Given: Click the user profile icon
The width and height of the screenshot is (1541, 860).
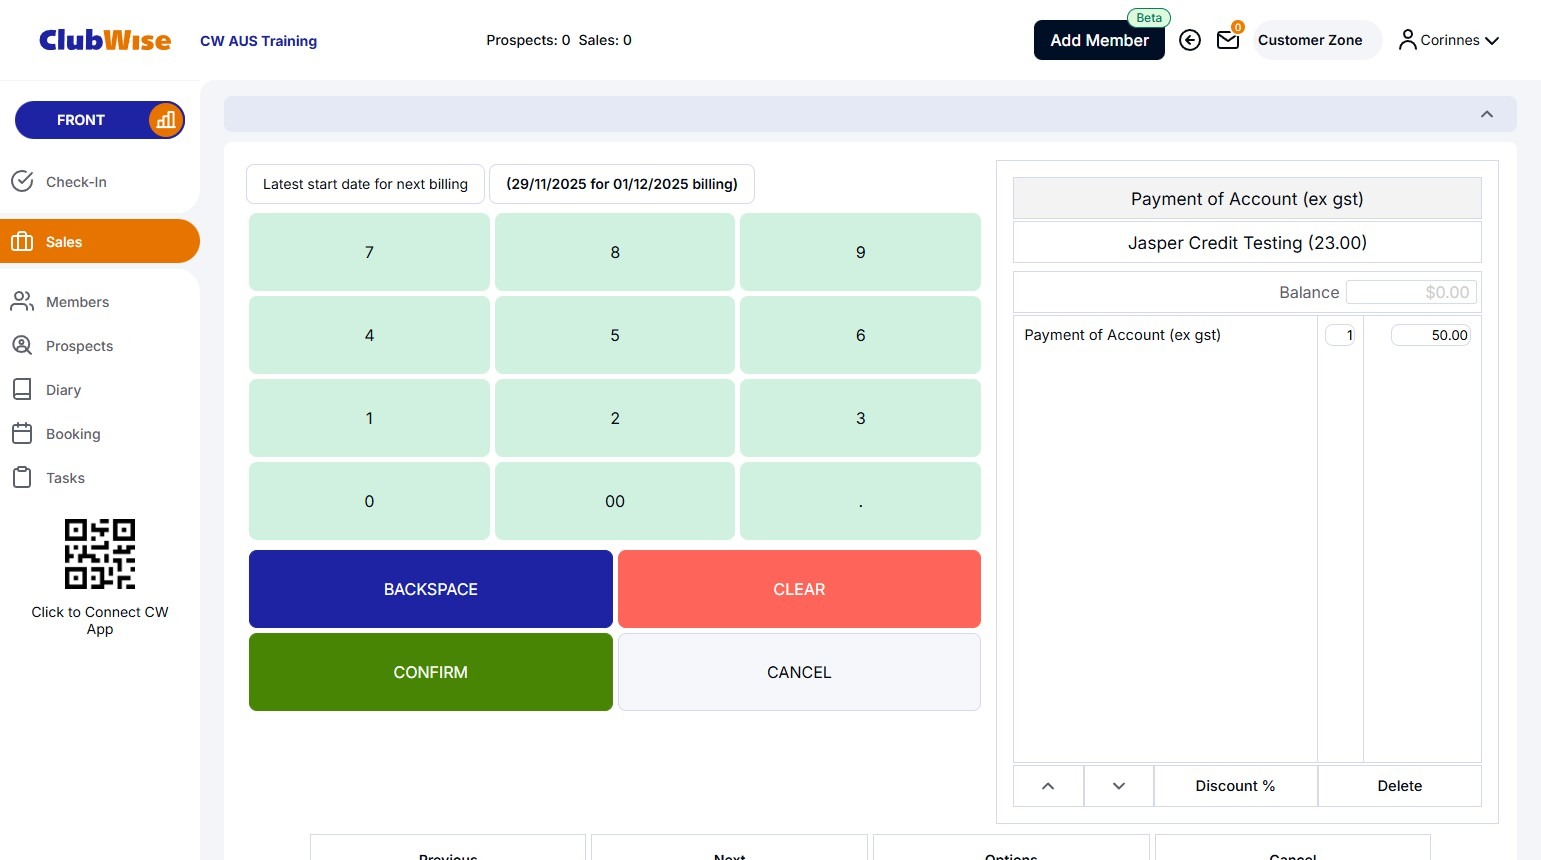Looking at the screenshot, I should (x=1408, y=40).
